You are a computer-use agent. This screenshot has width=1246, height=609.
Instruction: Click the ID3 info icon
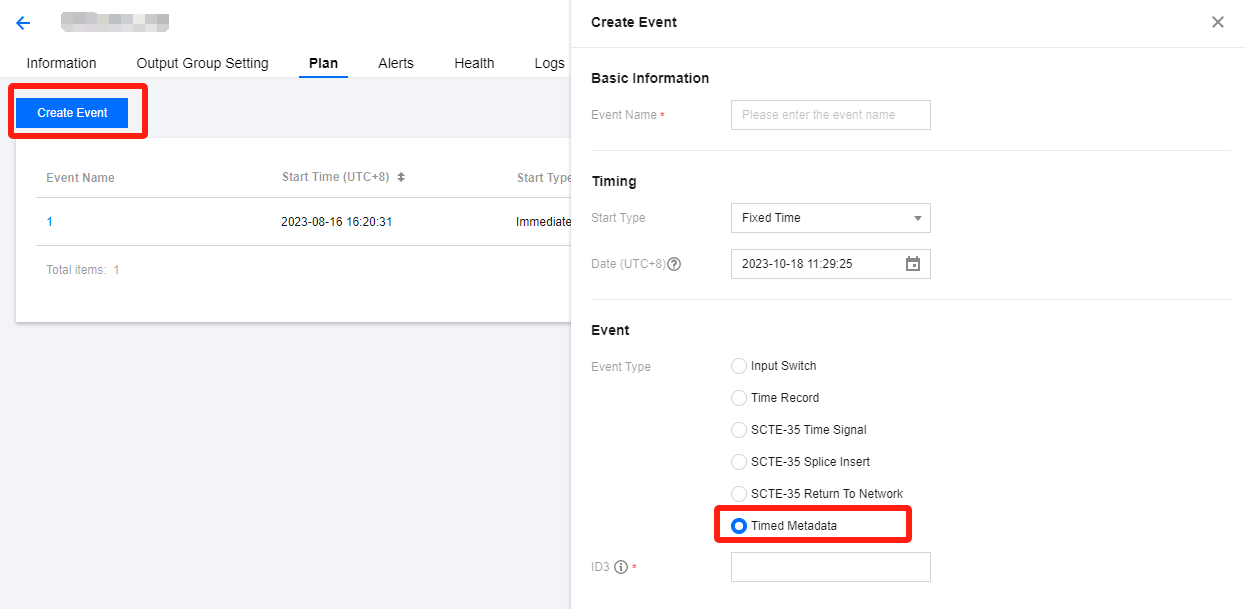[621, 568]
